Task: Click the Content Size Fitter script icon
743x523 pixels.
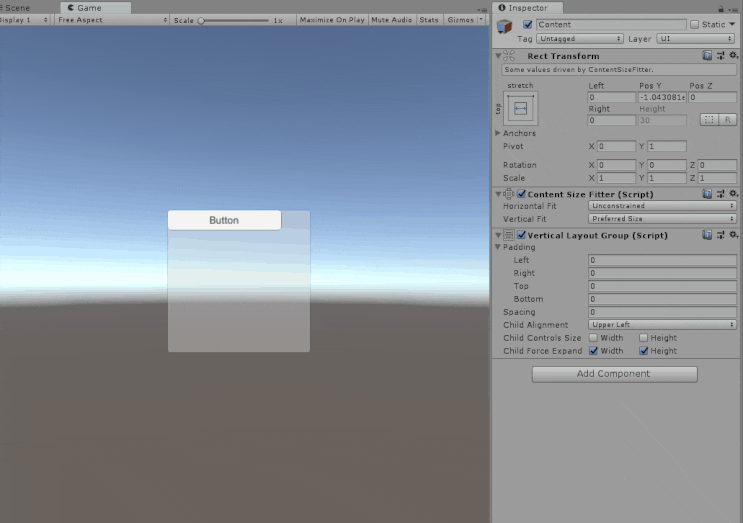Action: click(x=509, y=194)
